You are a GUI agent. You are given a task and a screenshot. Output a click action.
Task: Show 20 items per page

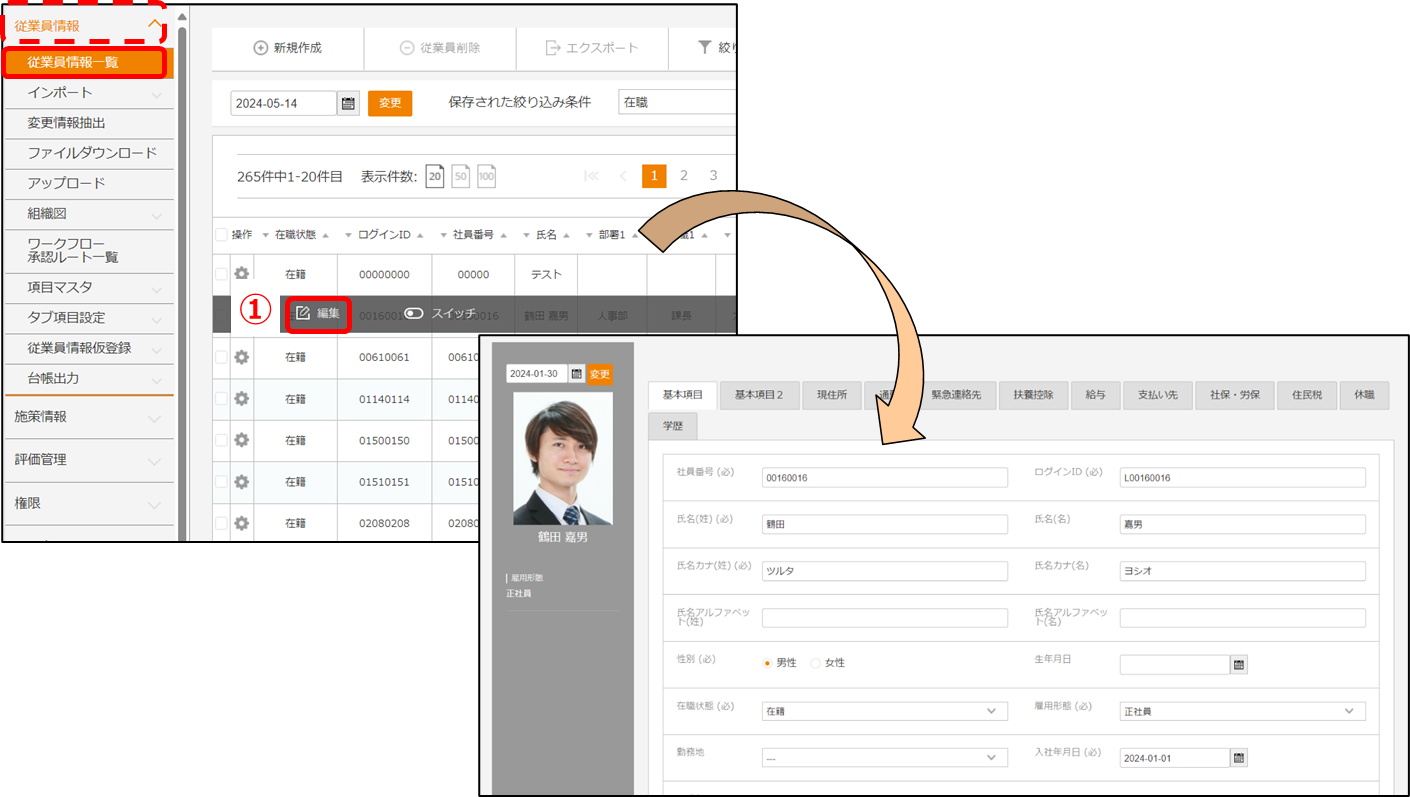[x=435, y=176]
